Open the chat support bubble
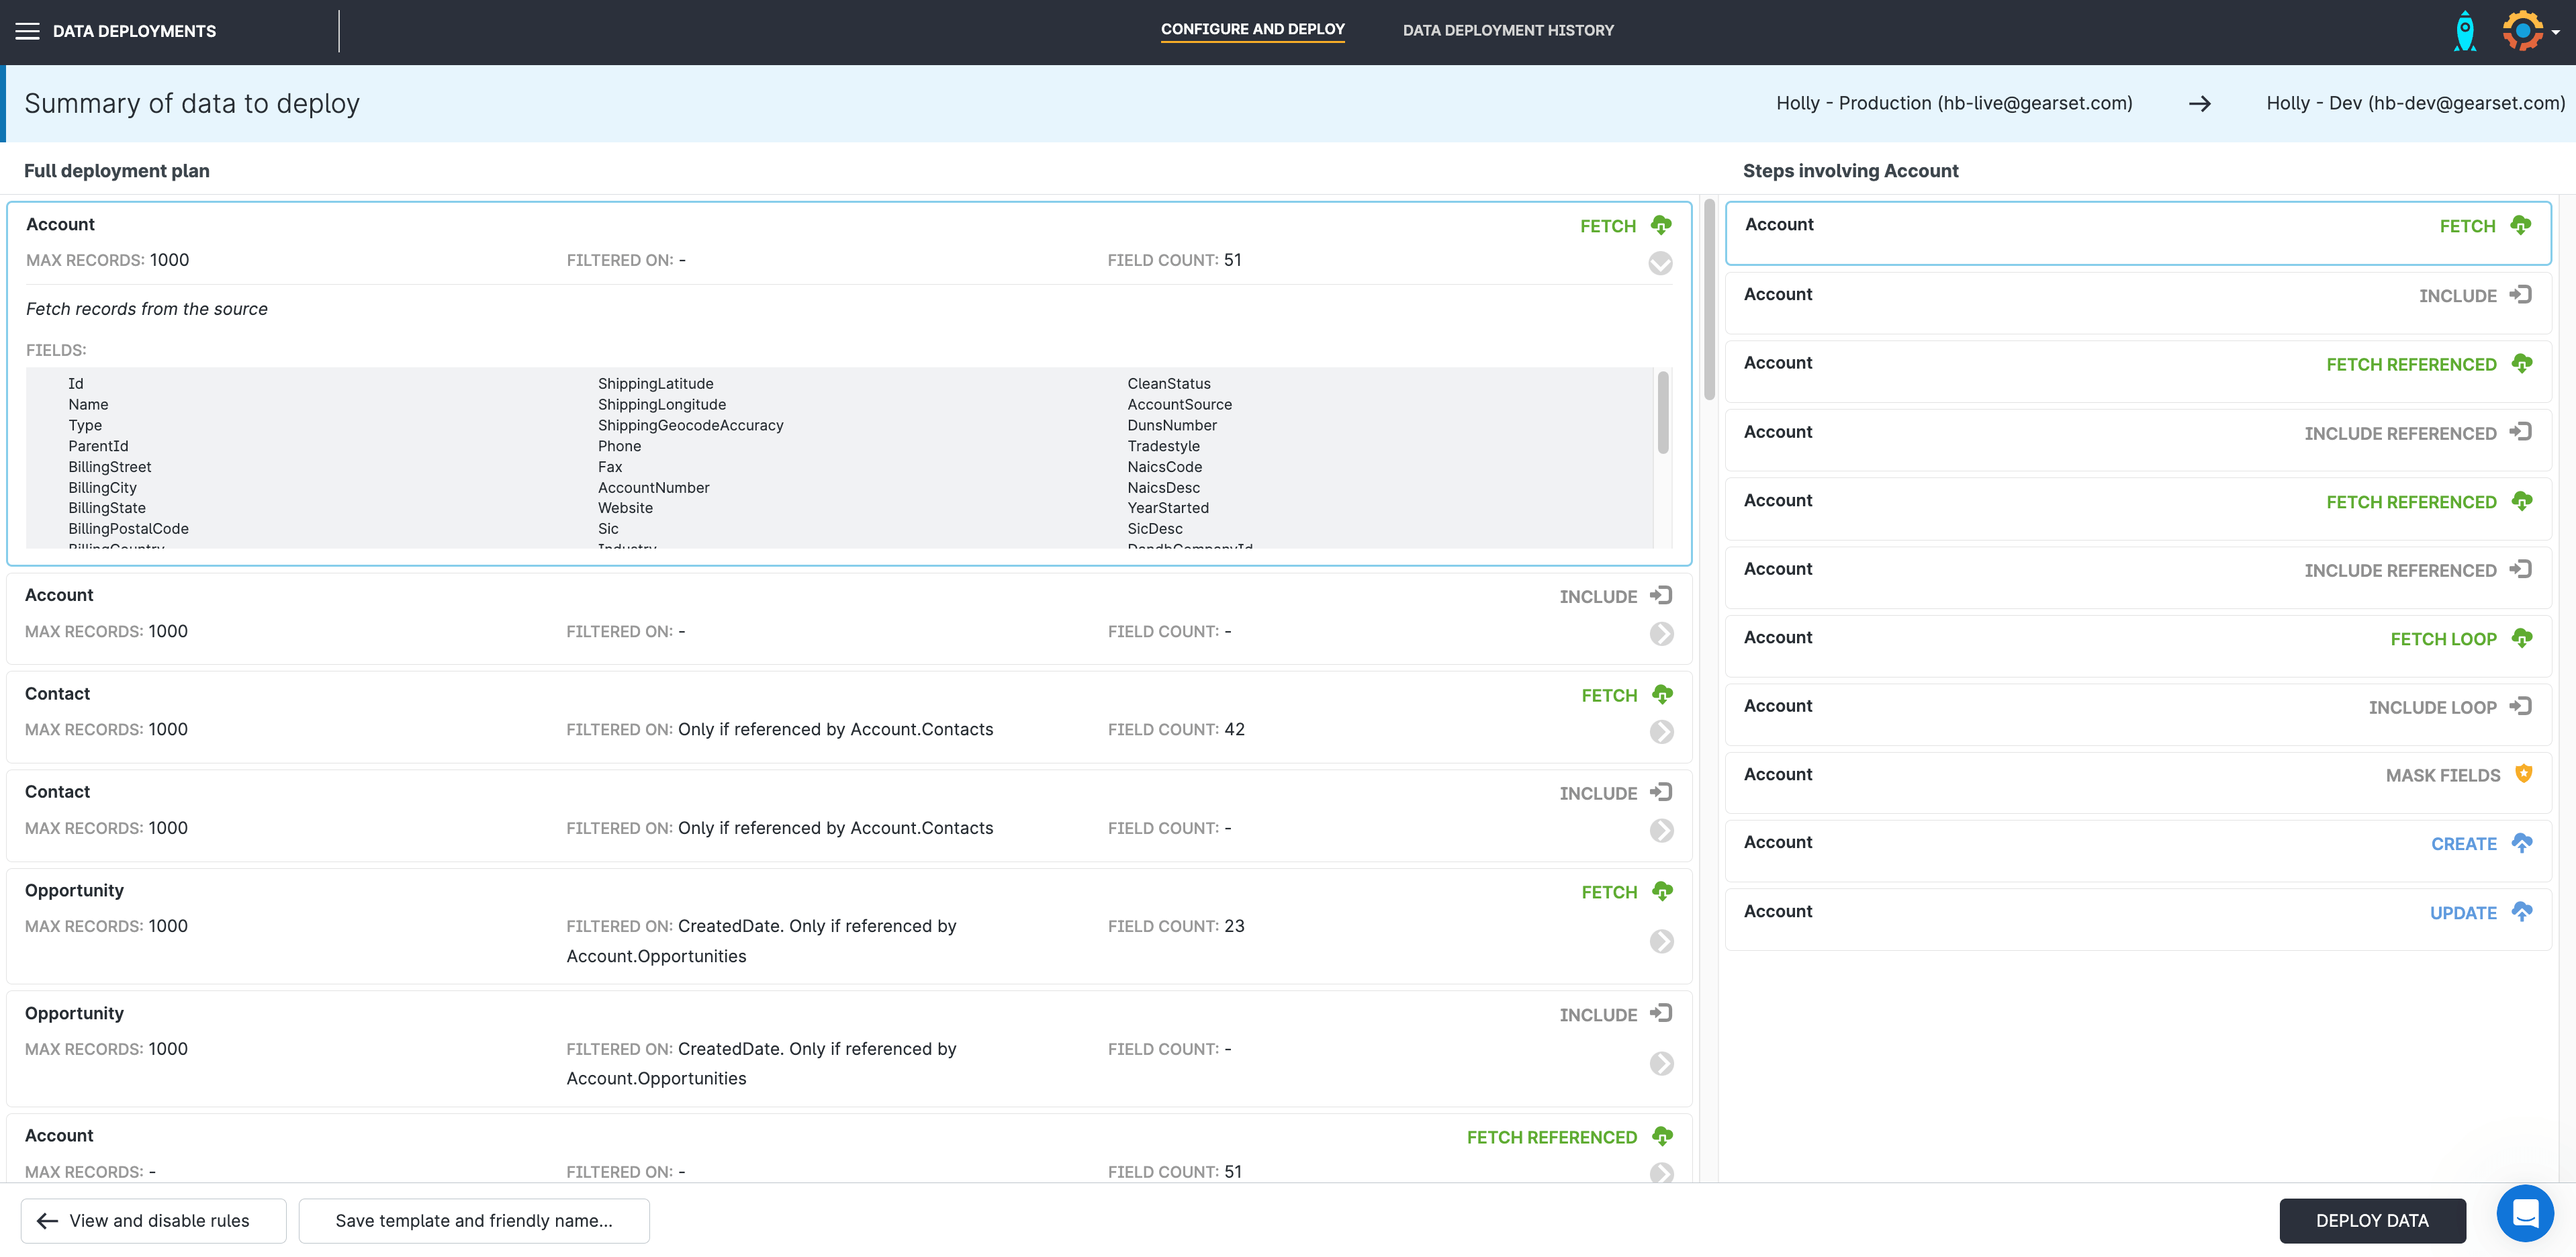2576x1257 pixels. [2524, 1213]
